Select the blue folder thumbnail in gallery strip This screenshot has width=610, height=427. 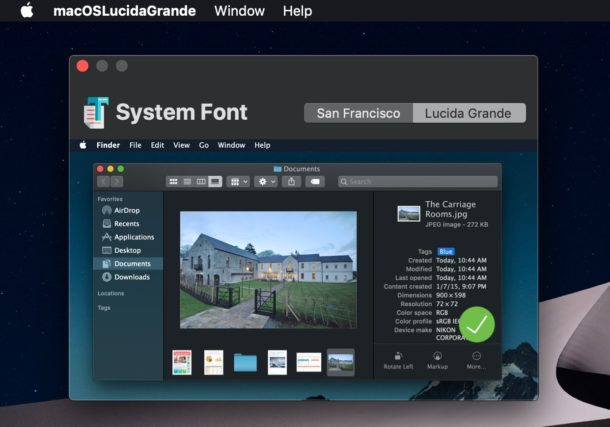[x=245, y=362]
